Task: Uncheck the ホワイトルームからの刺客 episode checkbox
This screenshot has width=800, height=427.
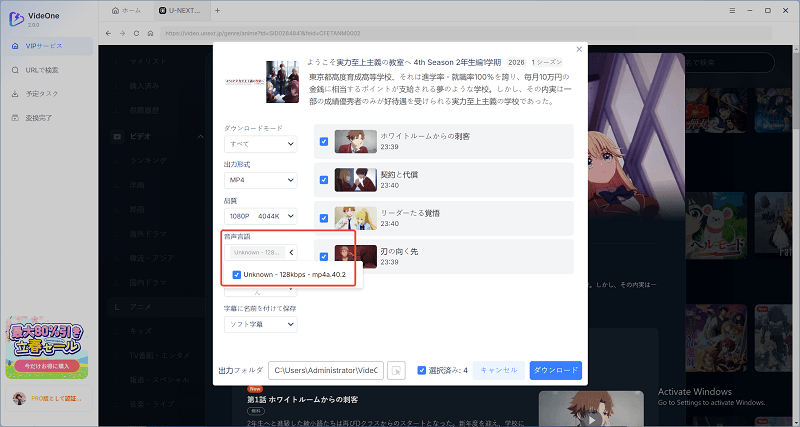Action: pos(324,142)
